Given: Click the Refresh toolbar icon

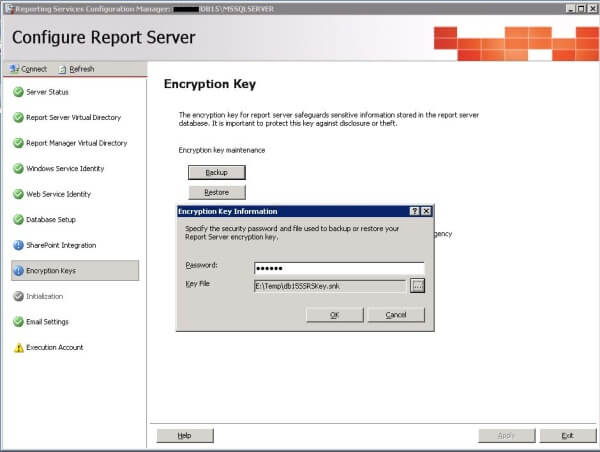Looking at the screenshot, I should (62, 69).
